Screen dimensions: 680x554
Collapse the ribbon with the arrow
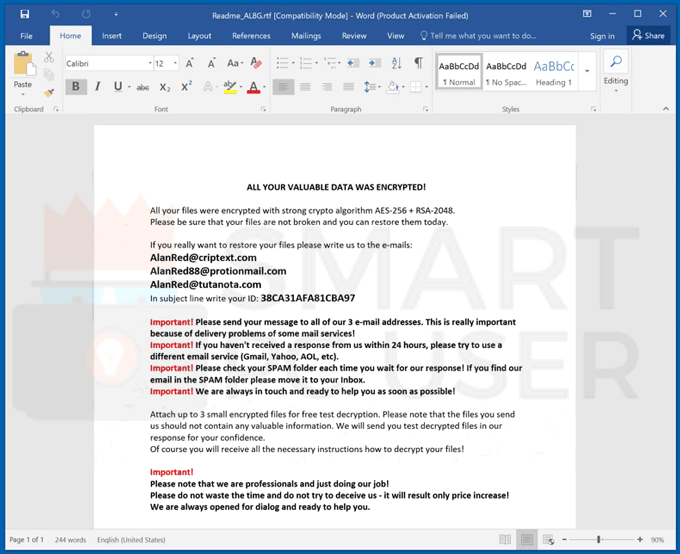pos(666,109)
